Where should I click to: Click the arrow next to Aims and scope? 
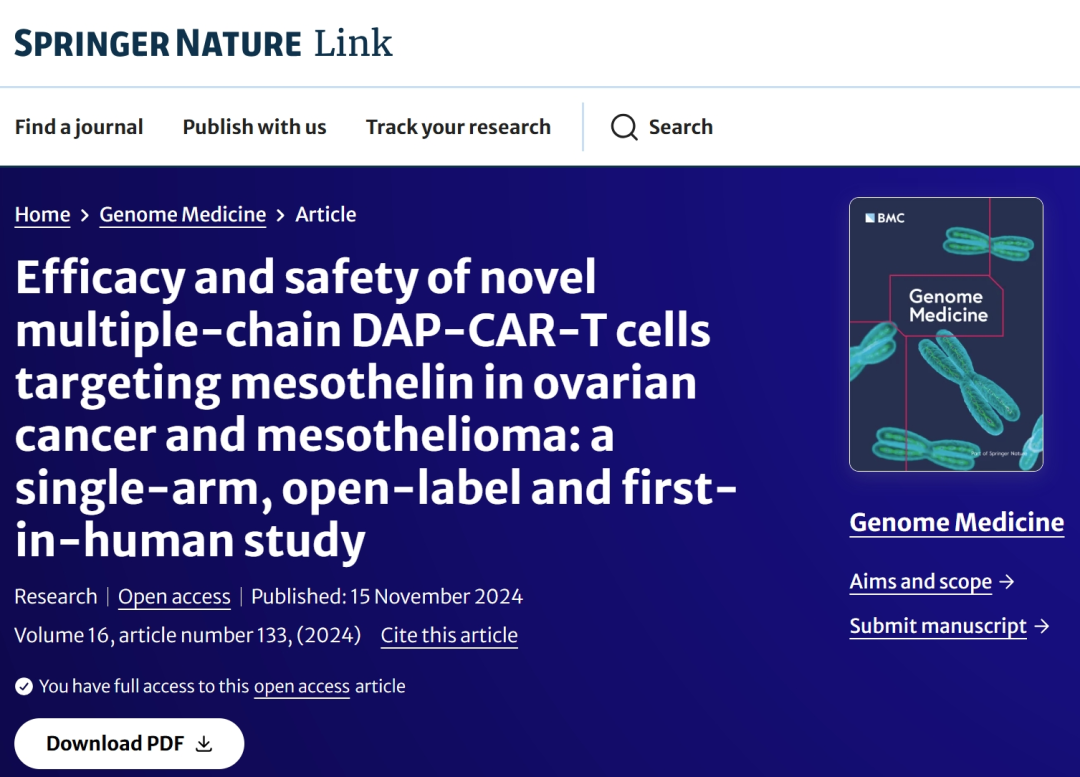coord(1007,581)
